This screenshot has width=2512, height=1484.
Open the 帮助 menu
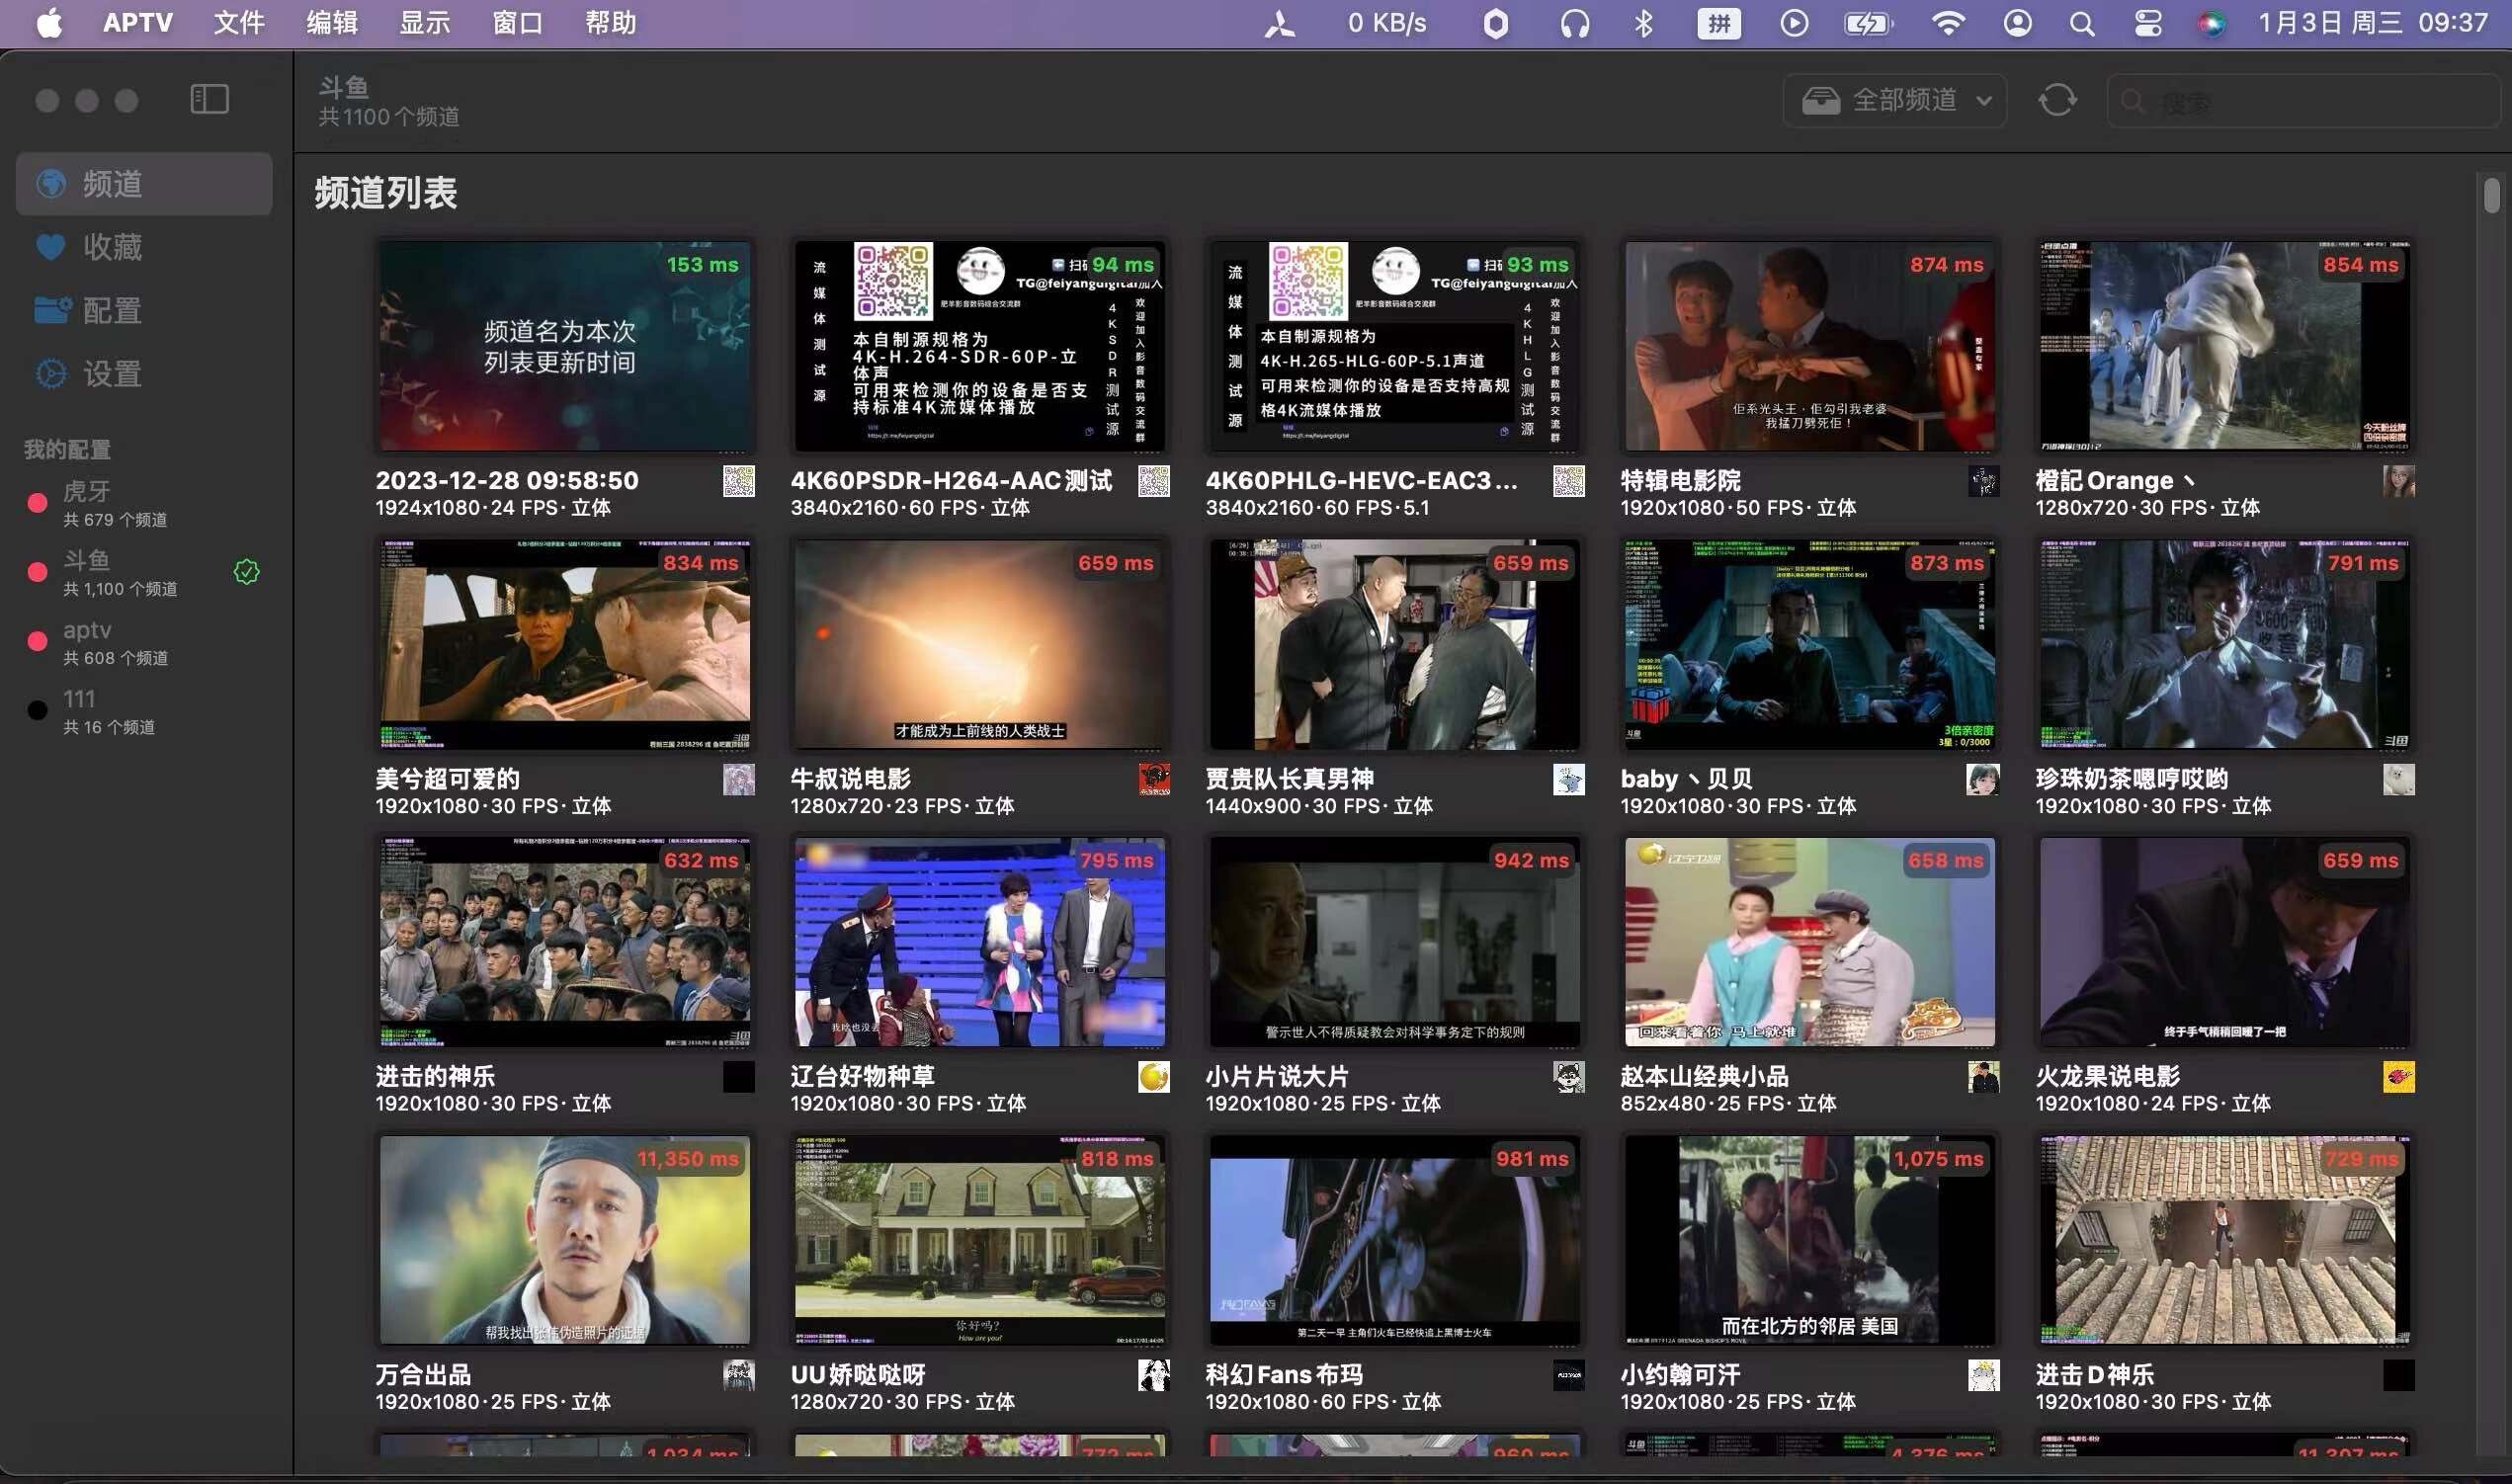pos(611,23)
